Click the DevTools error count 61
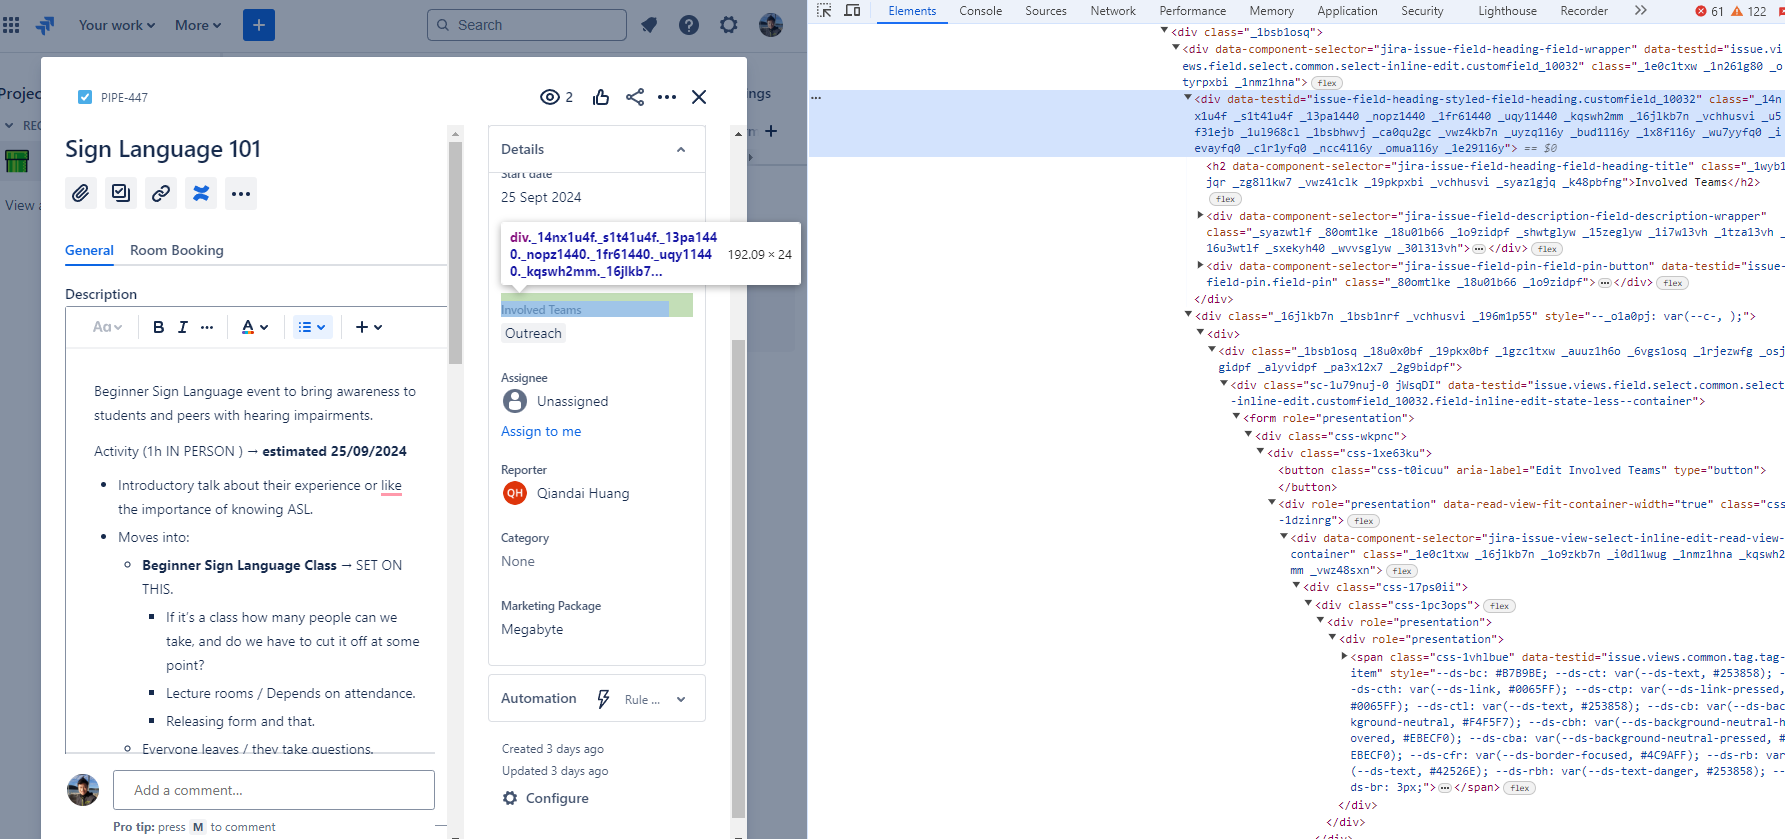The width and height of the screenshot is (1785, 839). [x=1710, y=11]
